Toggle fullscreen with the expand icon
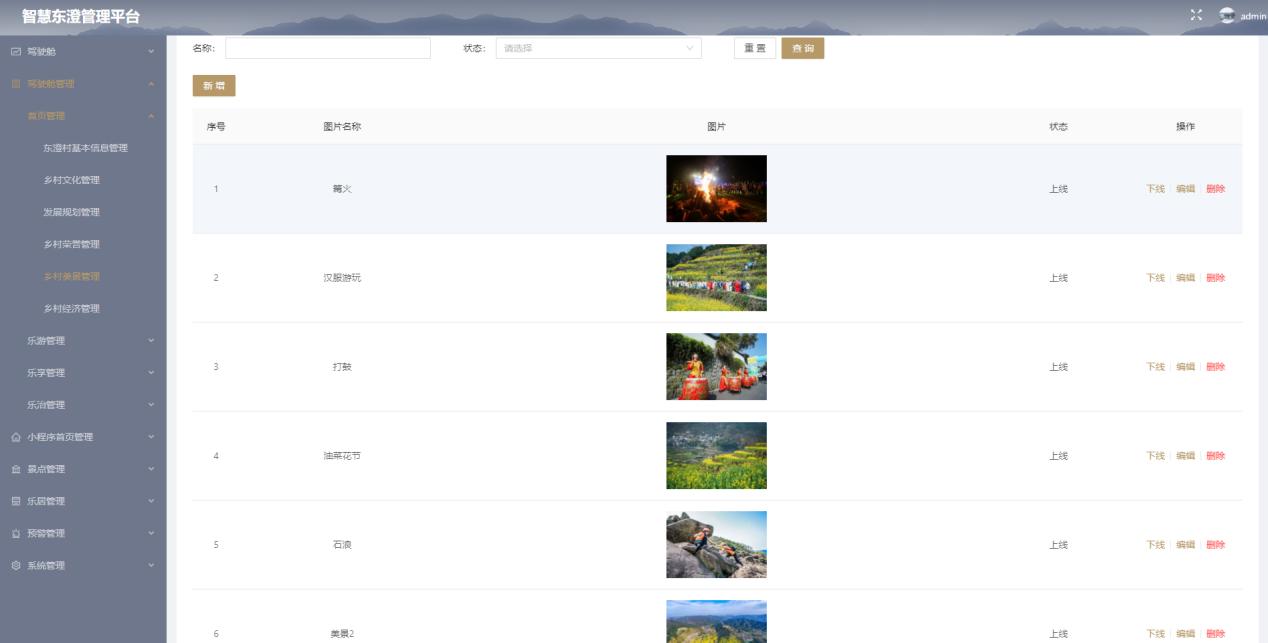Viewport: 1268px width, 643px height. pyautogui.click(x=1196, y=15)
